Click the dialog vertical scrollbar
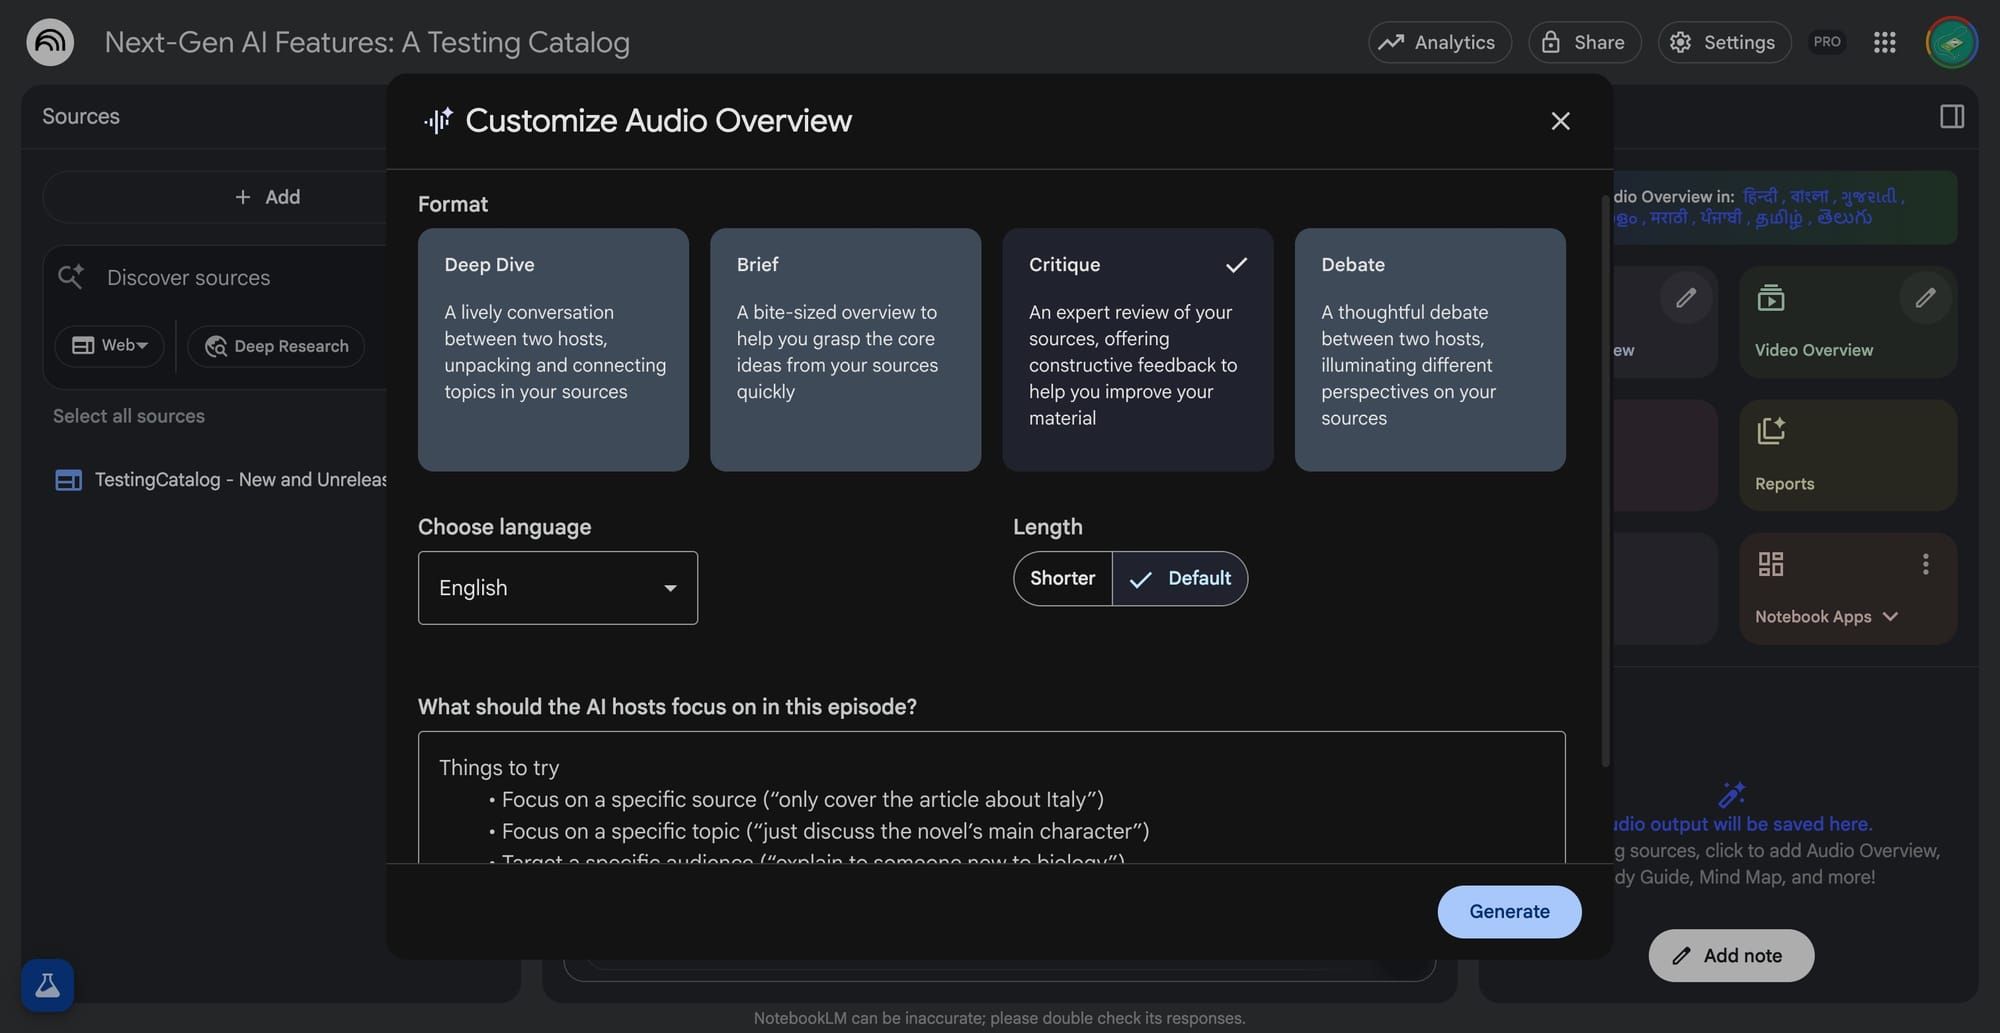This screenshot has width=2000, height=1033. click(x=1606, y=480)
